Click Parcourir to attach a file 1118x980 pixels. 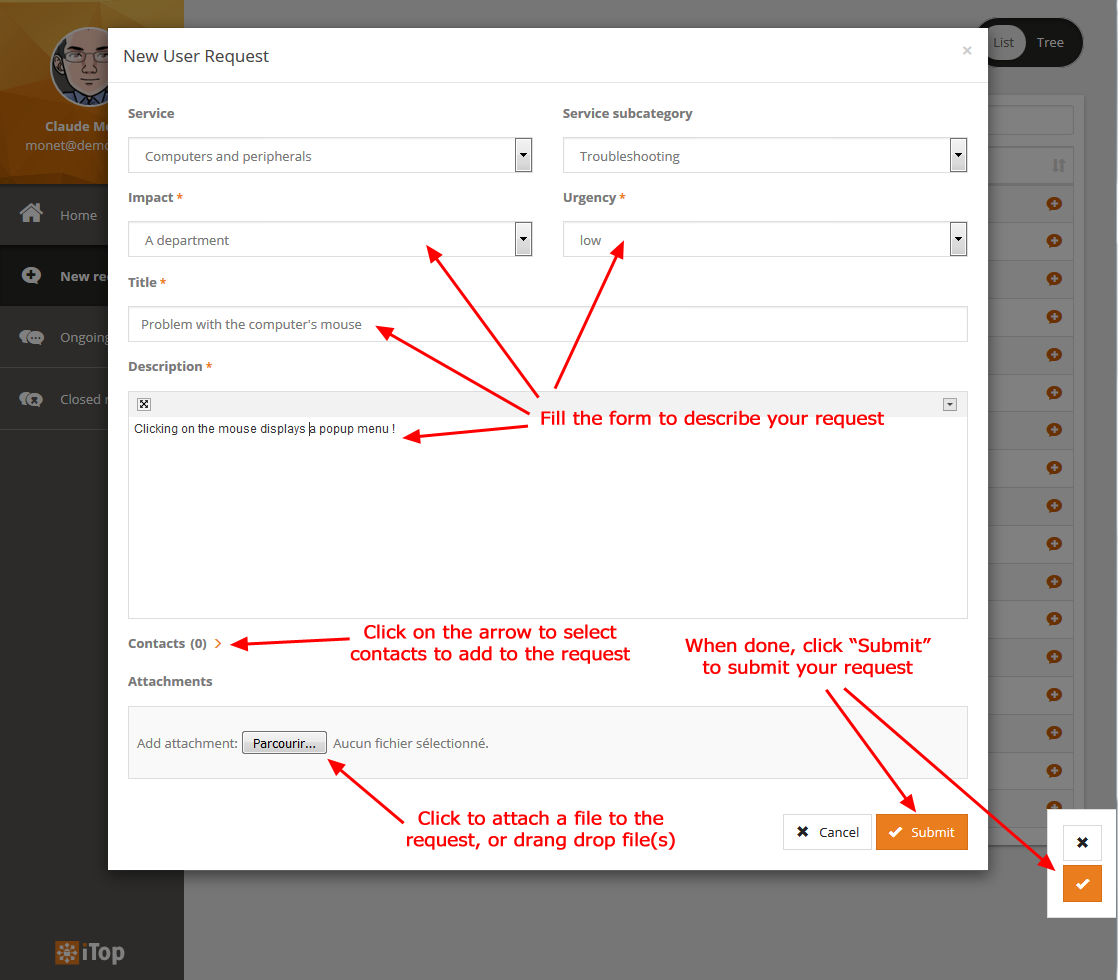(284, 742)
